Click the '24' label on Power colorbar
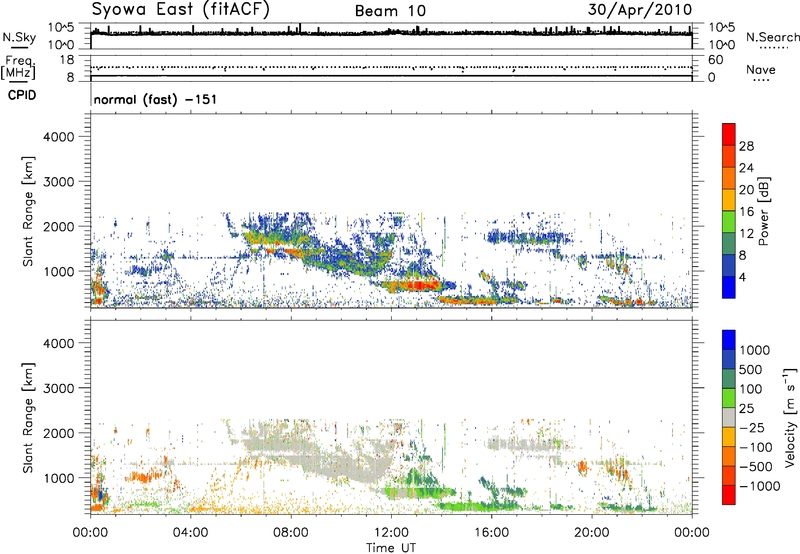800x554 pixels. pyautogui.click(x=746, y=168)
